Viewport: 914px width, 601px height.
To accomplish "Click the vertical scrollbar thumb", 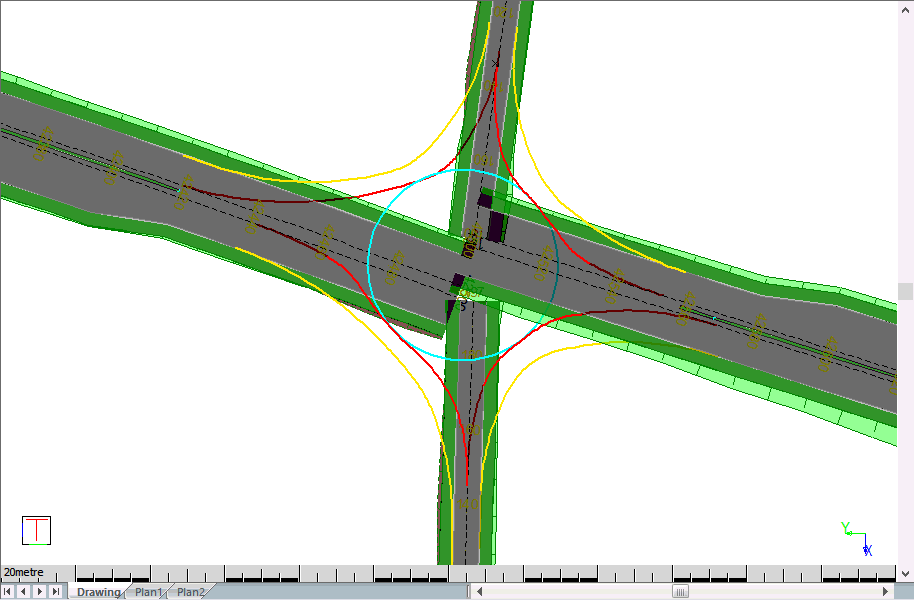I will [x=906, y=291].
